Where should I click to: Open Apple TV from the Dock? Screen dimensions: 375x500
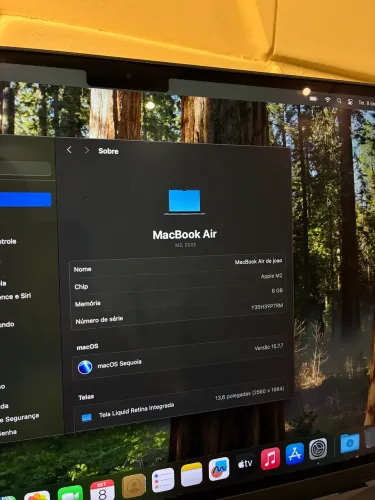point(245,463)
